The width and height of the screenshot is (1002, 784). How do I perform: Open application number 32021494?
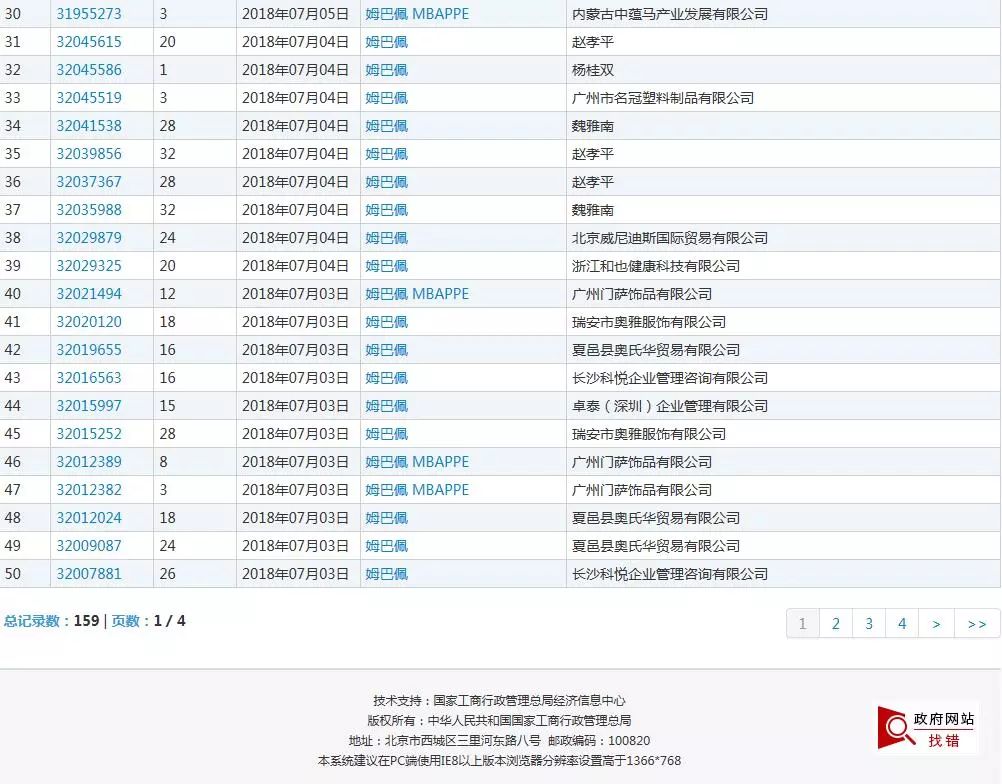pos(89,294)
